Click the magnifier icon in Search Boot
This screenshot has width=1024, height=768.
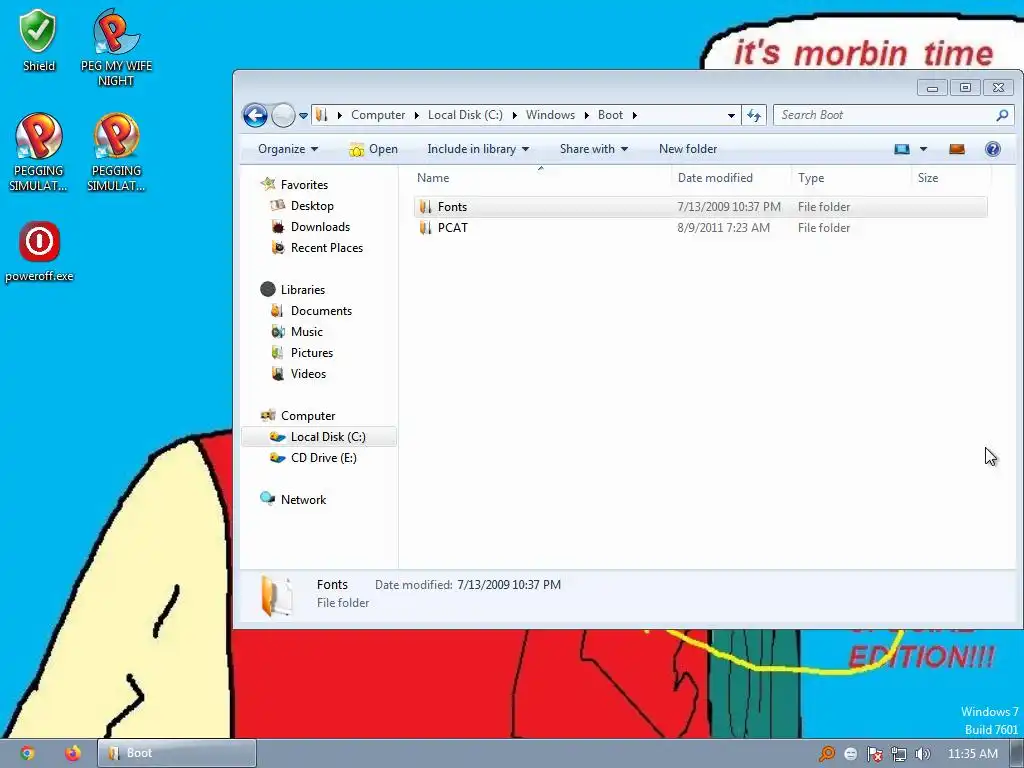click(x=1002, y=115)
